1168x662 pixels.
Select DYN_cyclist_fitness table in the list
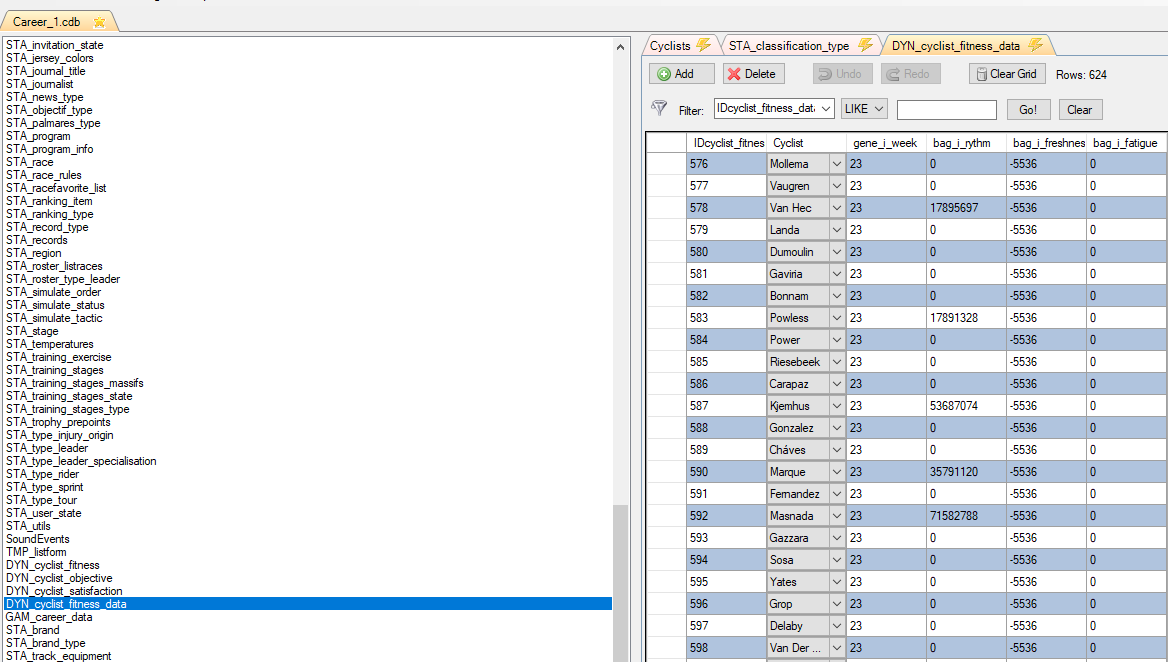point(52,565)
